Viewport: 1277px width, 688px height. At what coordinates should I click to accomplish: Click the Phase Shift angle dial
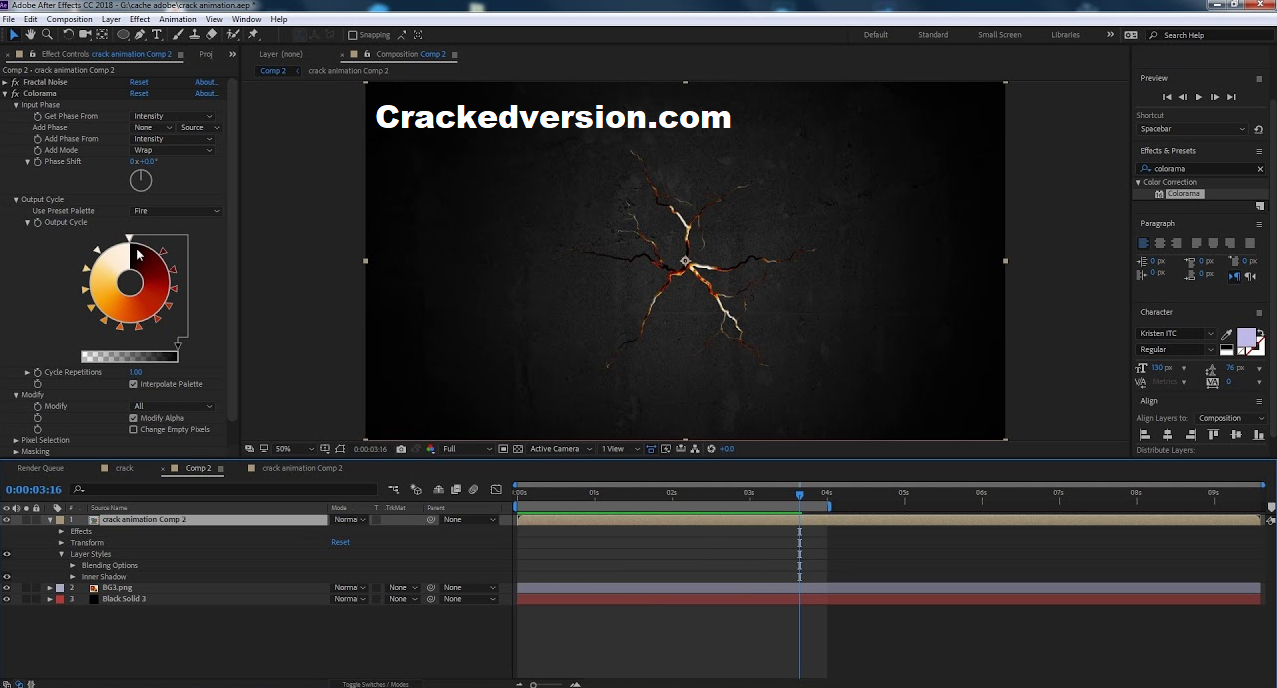pyautogui.click(x=141, y=180)
